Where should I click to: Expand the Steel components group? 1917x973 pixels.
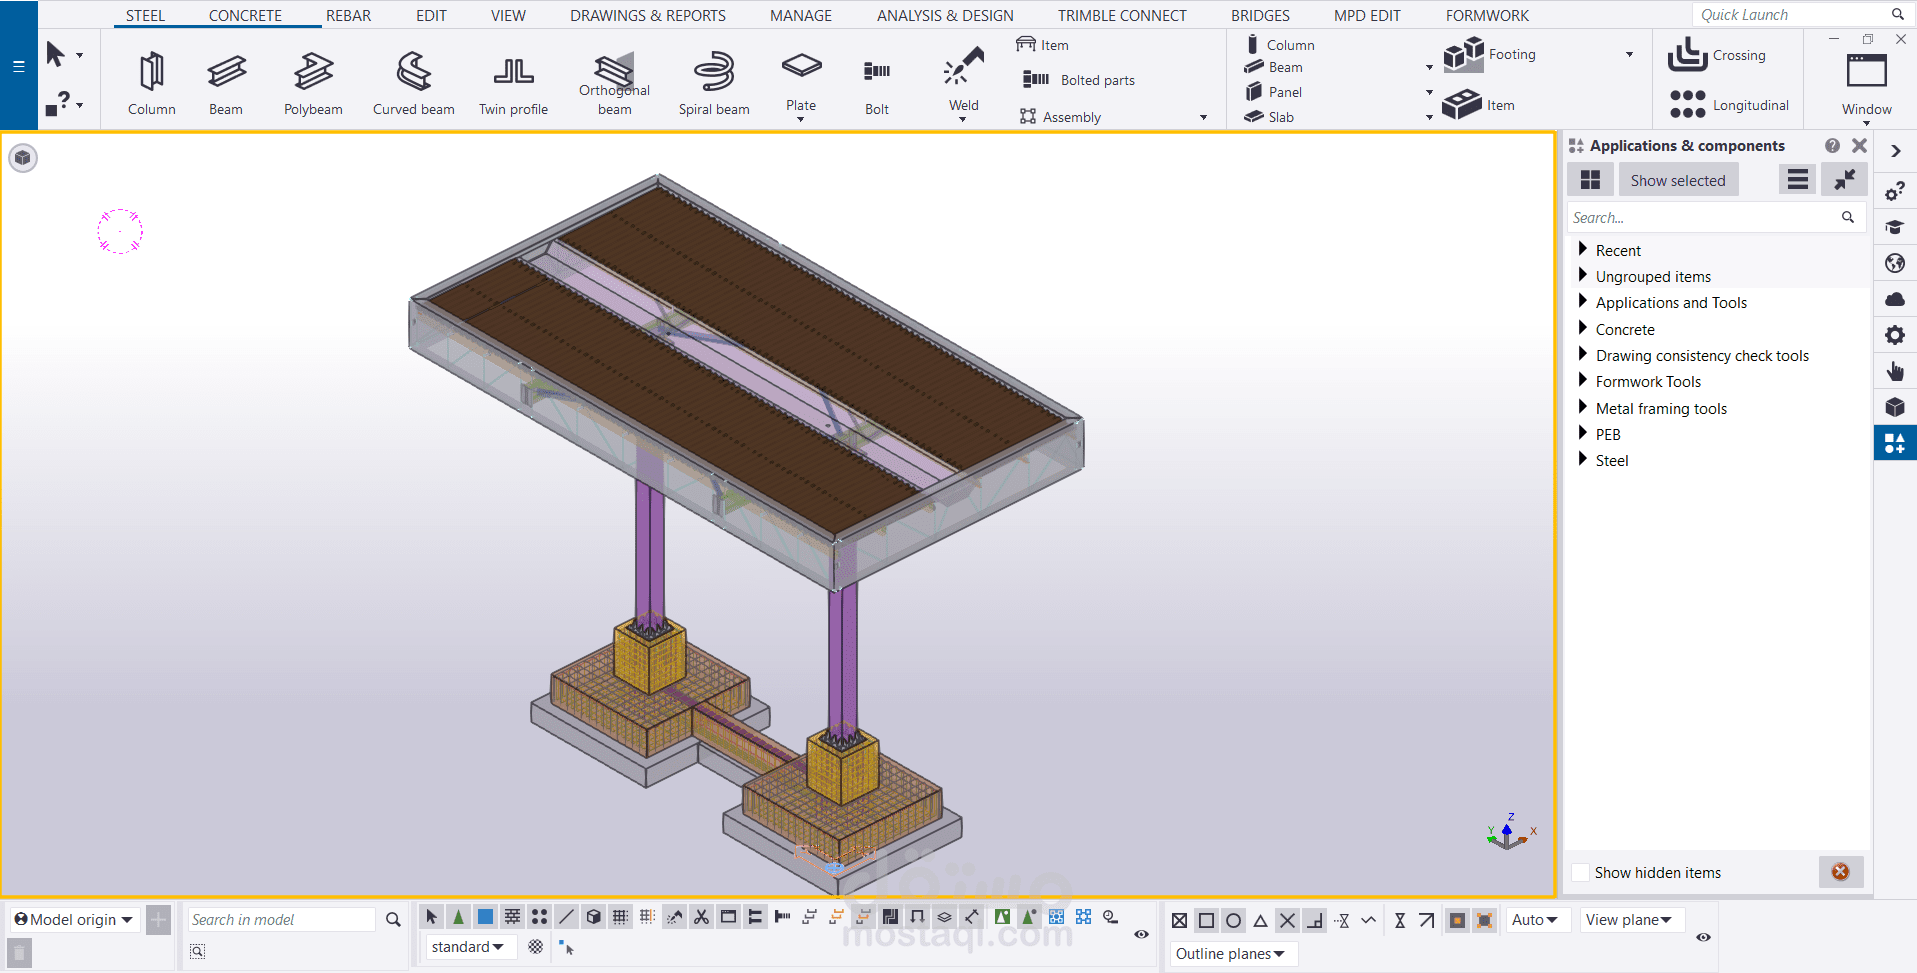coord(1582,460)
